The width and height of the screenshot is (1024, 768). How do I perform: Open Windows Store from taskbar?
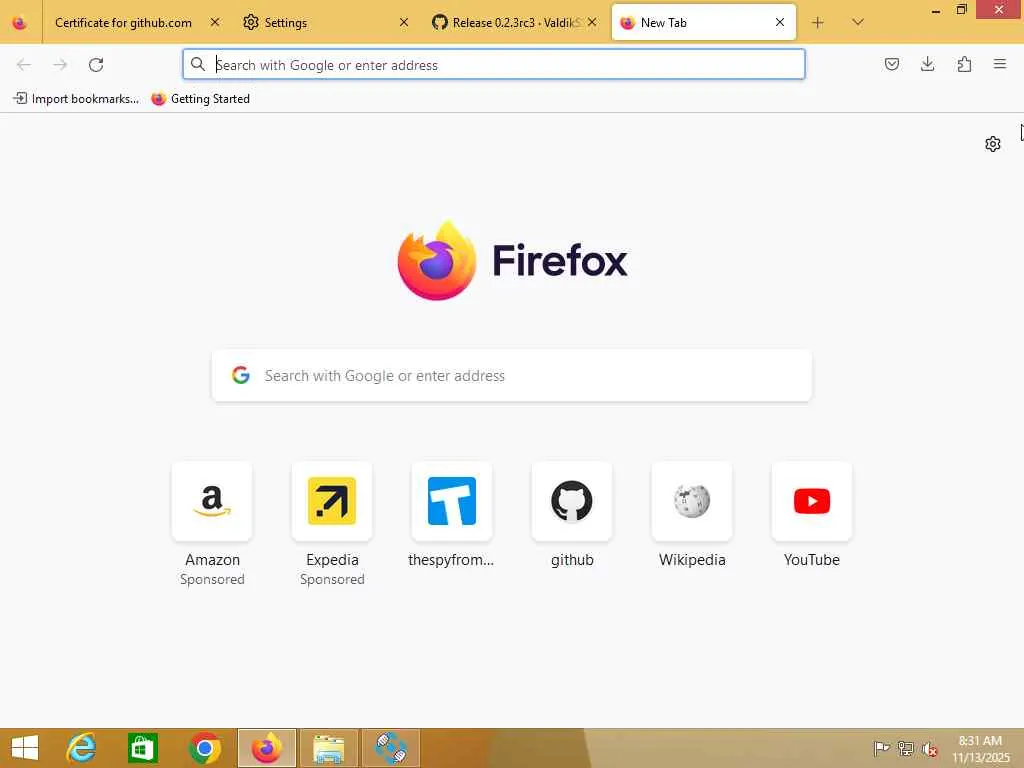tap(142, 748)
